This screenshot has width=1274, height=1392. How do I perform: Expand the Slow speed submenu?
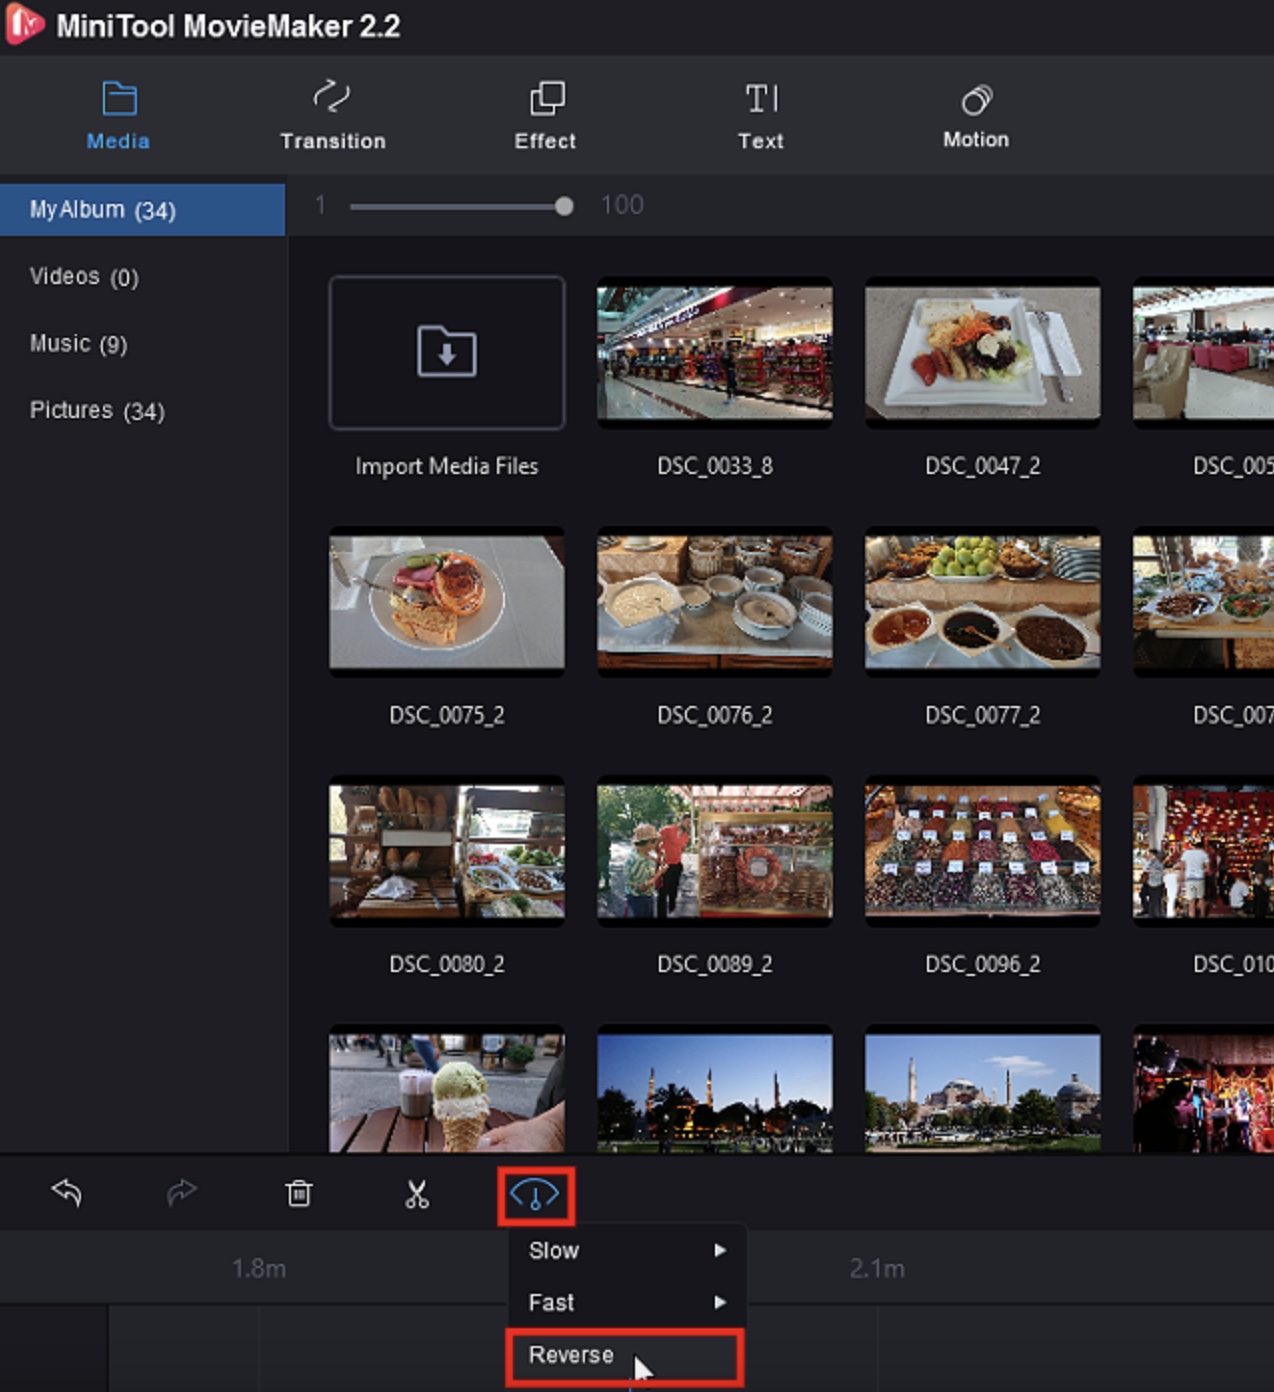point(627,1251)
